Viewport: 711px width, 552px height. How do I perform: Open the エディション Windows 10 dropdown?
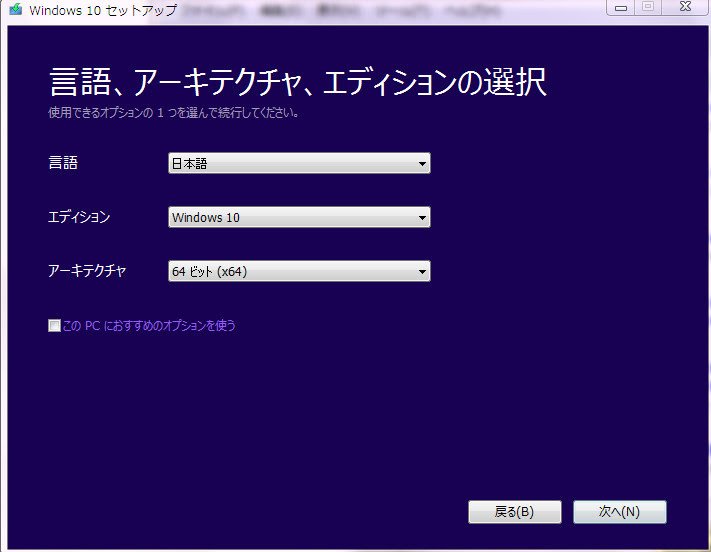coord(299,217)
